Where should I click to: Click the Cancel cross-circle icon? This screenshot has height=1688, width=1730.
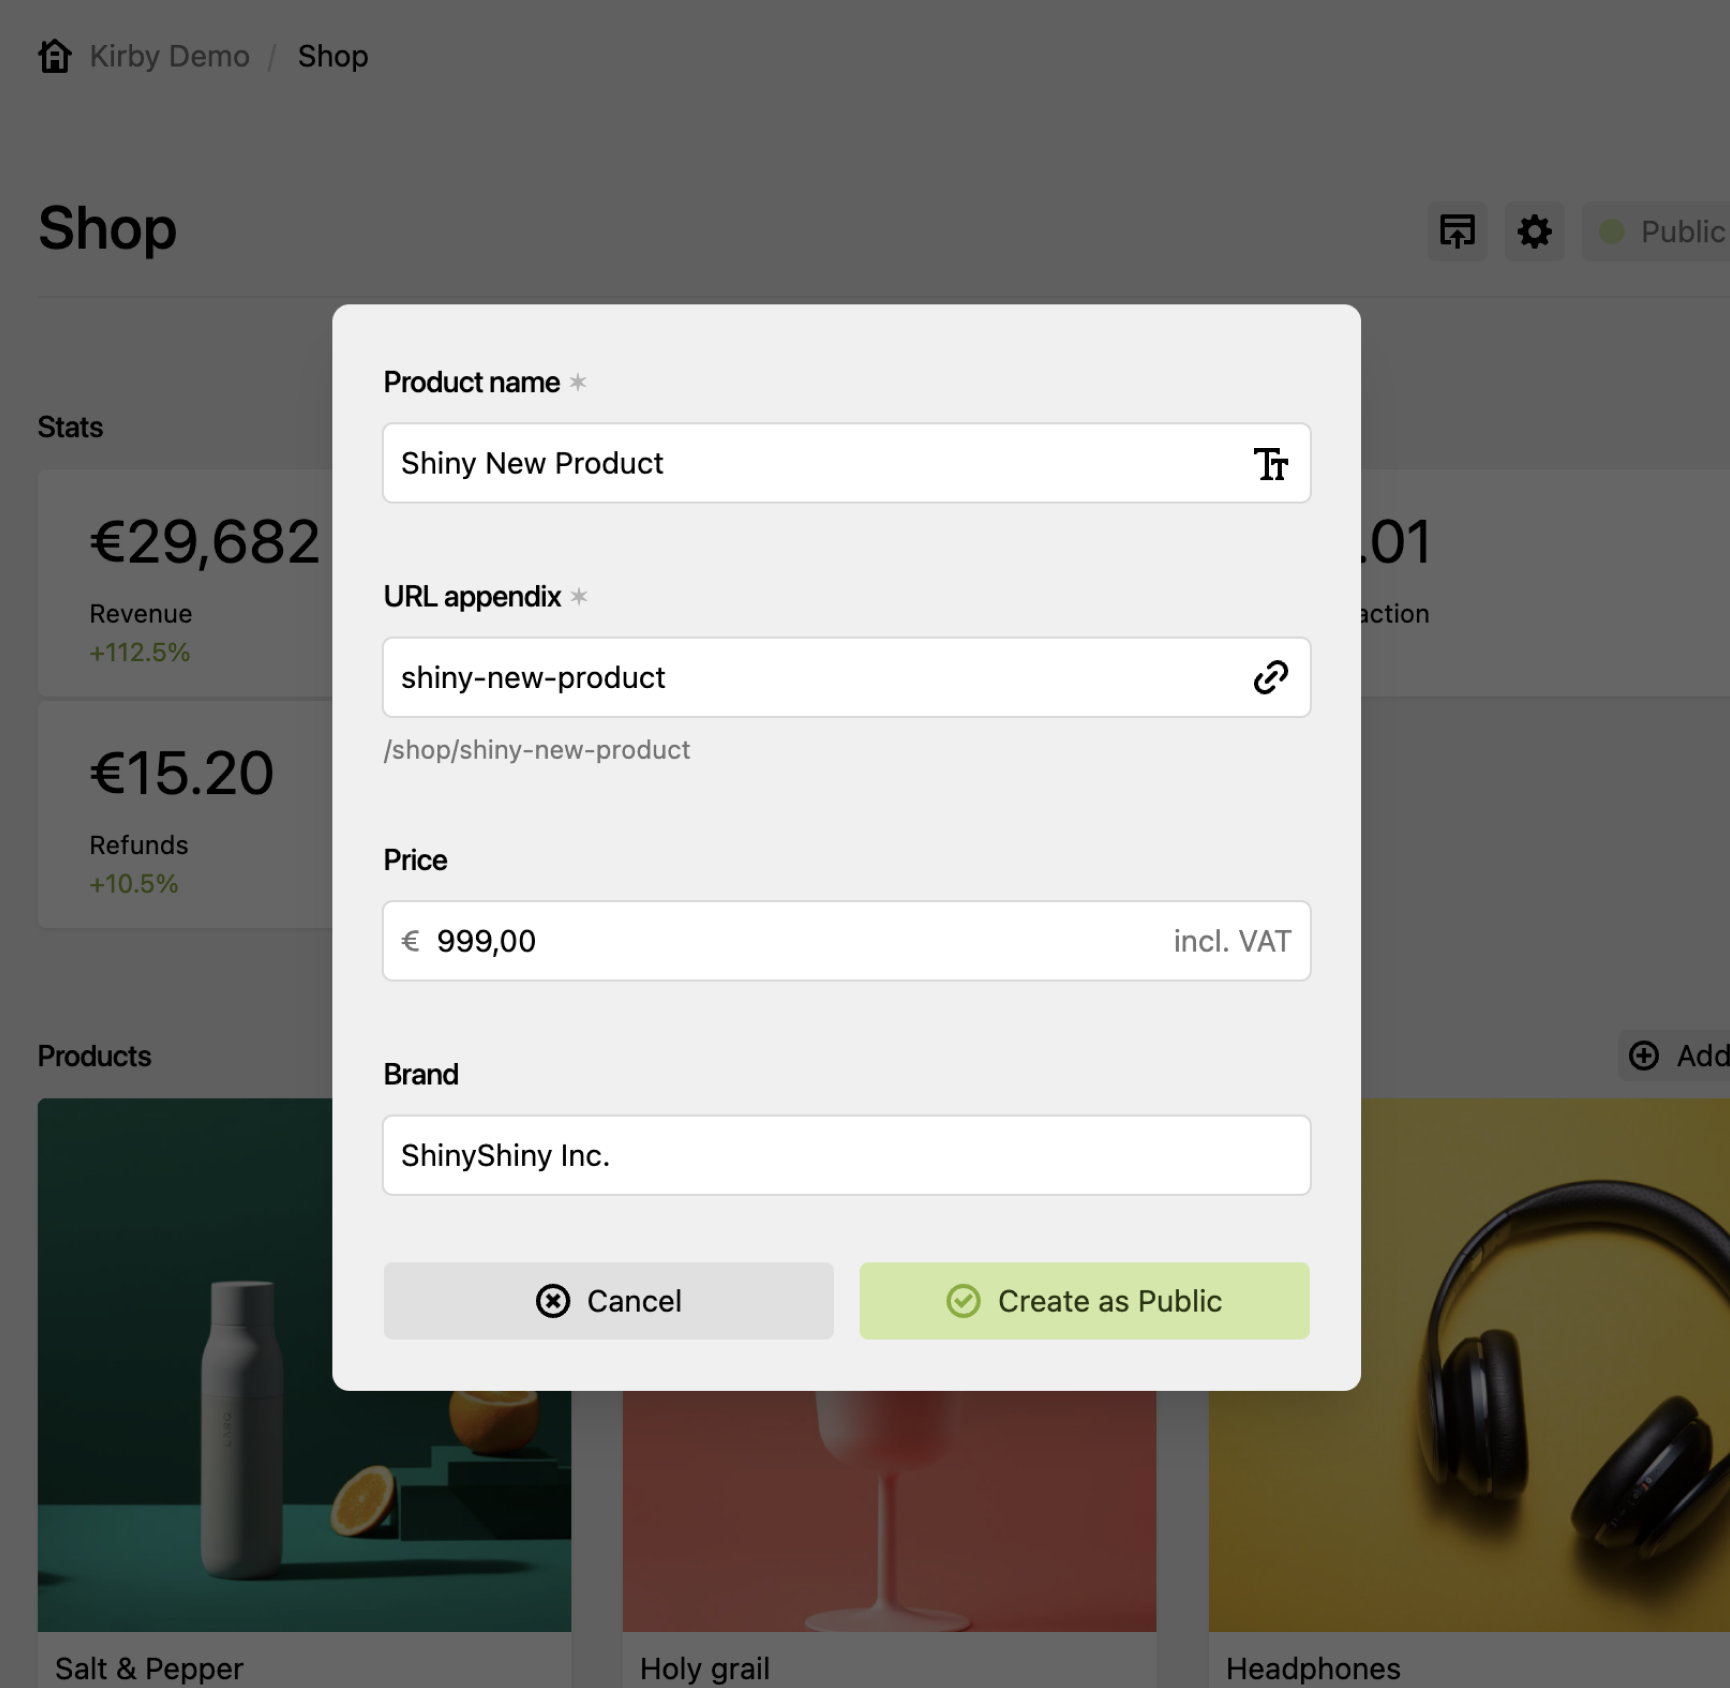pos(553,1301)
